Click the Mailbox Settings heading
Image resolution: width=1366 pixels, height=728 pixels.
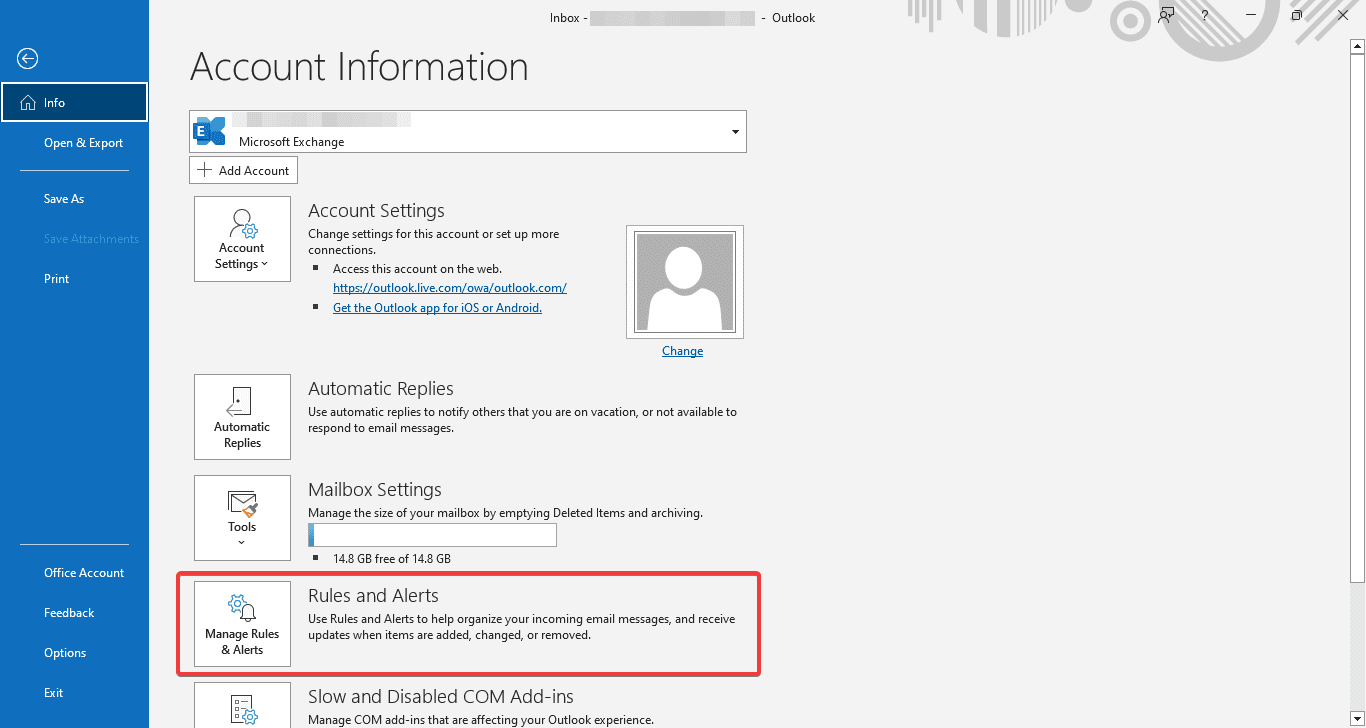pos(375,490)
